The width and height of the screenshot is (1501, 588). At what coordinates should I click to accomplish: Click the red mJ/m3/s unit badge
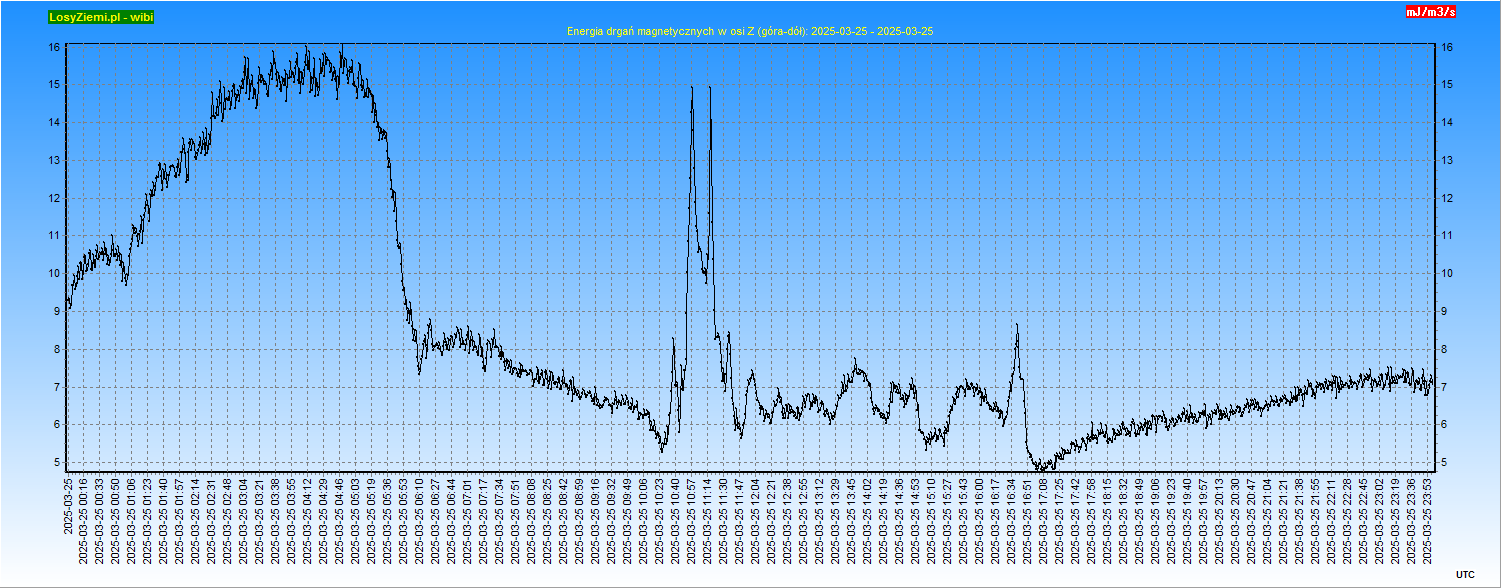tap(1430, 12)
